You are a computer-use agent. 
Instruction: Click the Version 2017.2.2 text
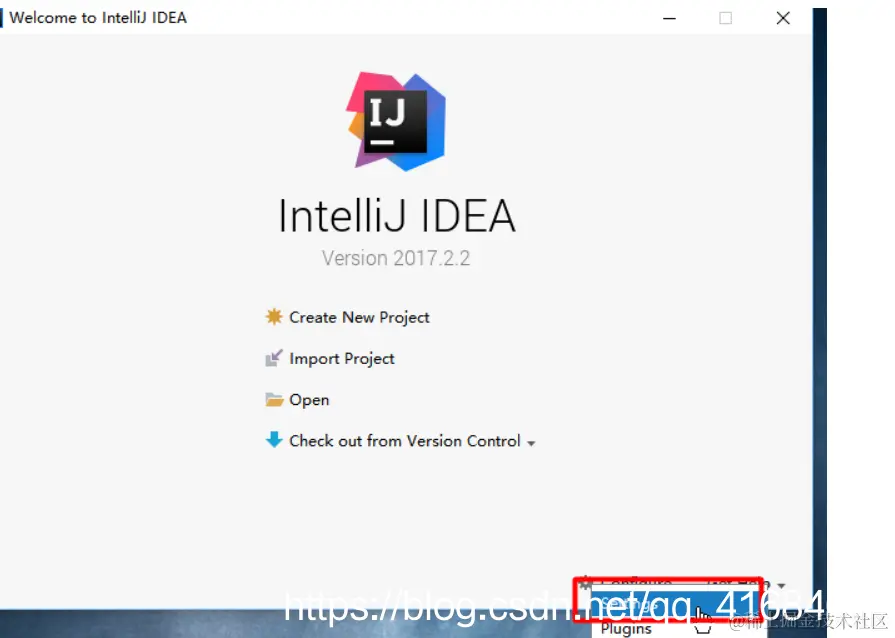(396, 258)
